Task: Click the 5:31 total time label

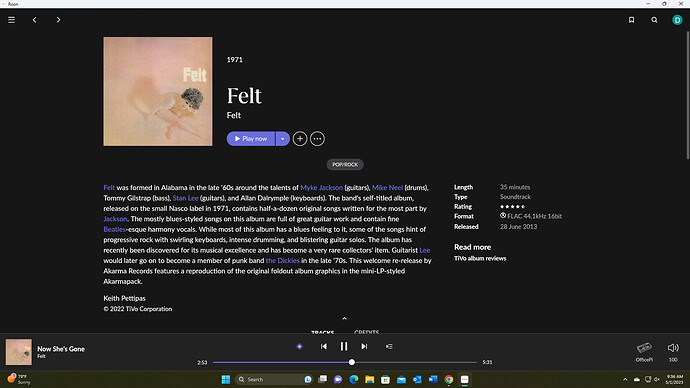Action: [487, 362]
